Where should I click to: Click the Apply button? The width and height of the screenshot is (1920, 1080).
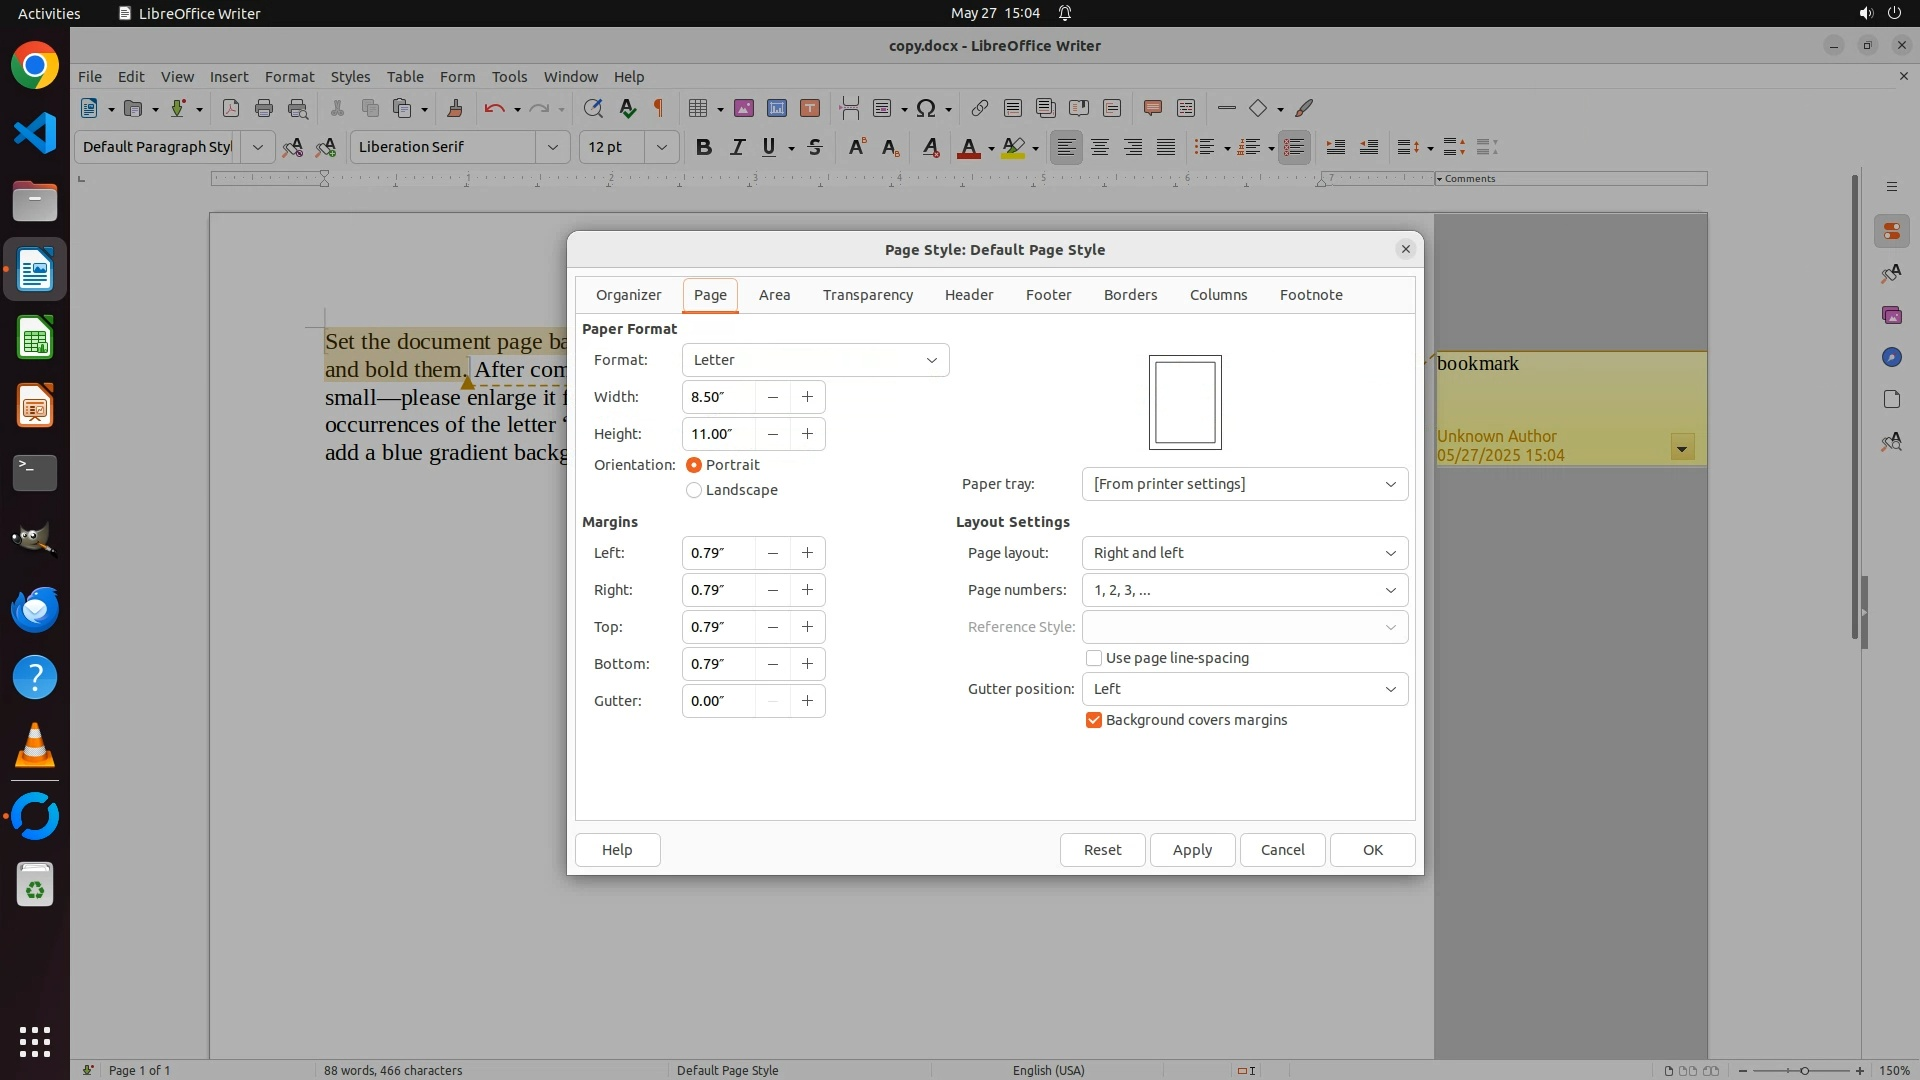click(1192, 850)
